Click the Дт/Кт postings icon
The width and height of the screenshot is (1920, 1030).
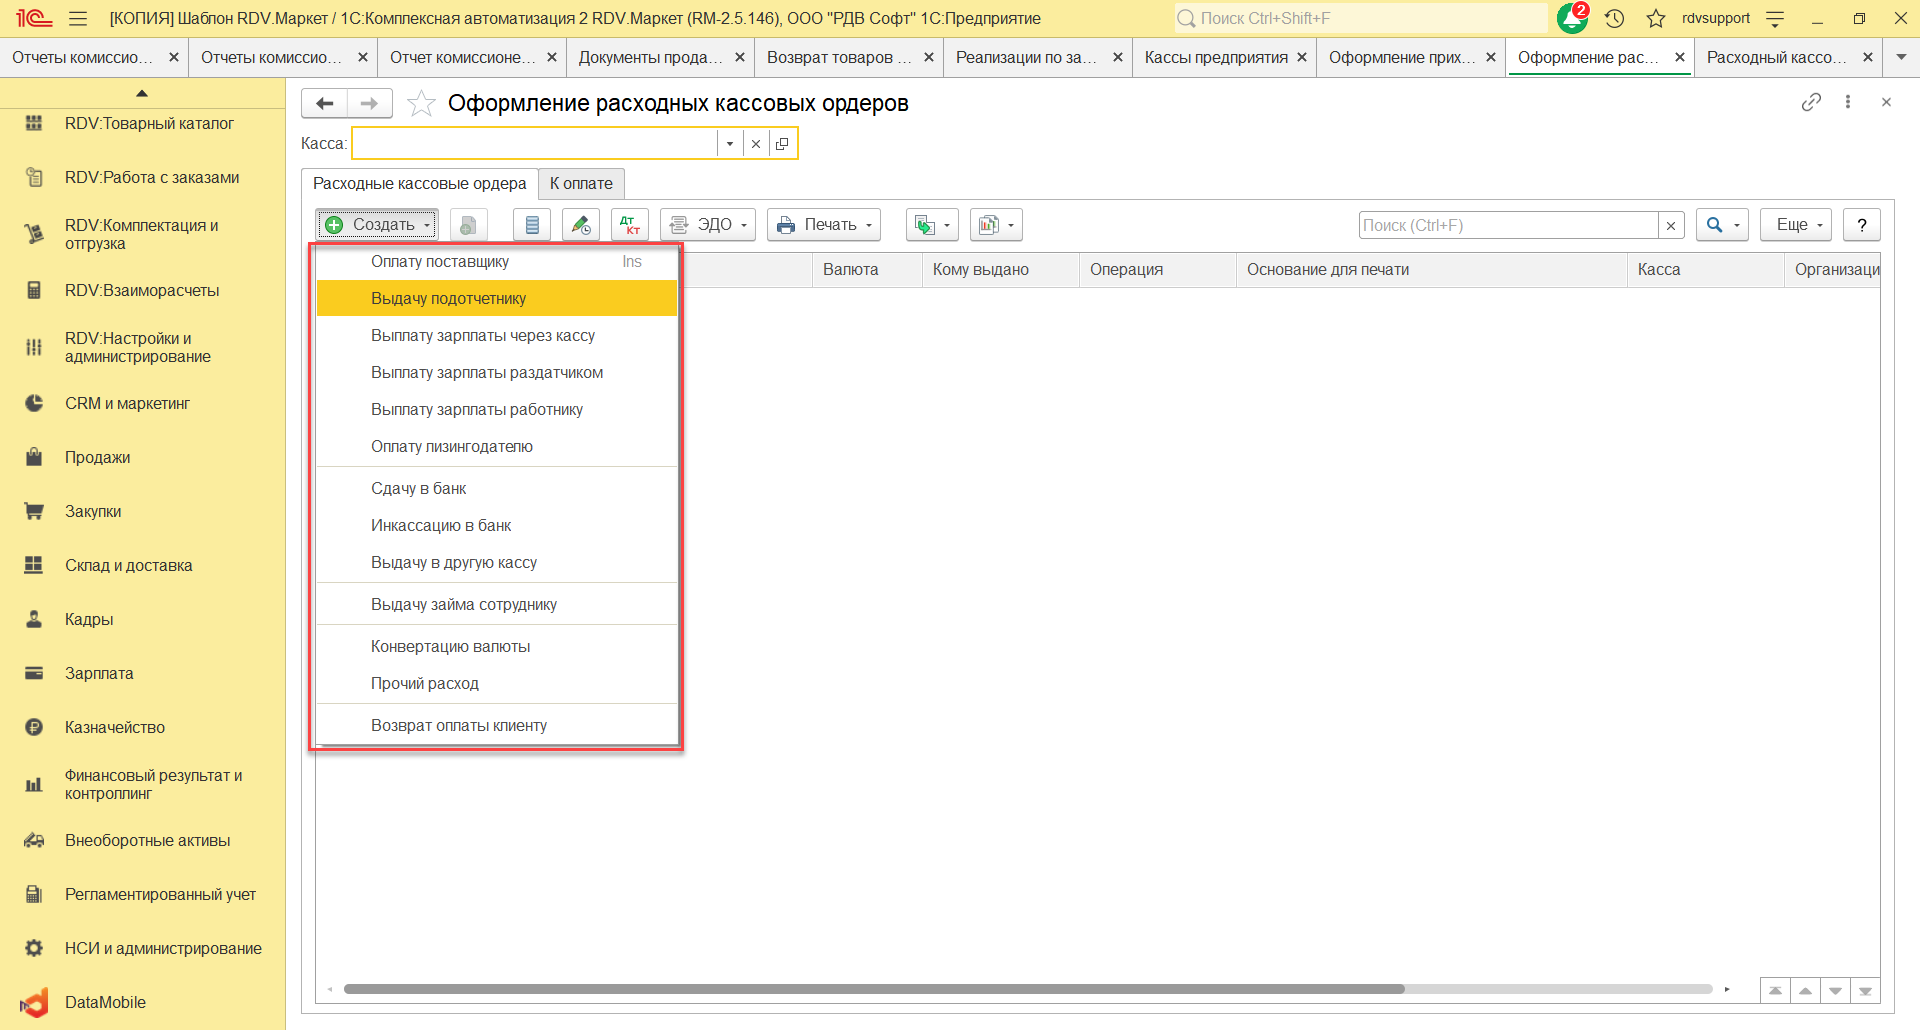coord(630,225)
